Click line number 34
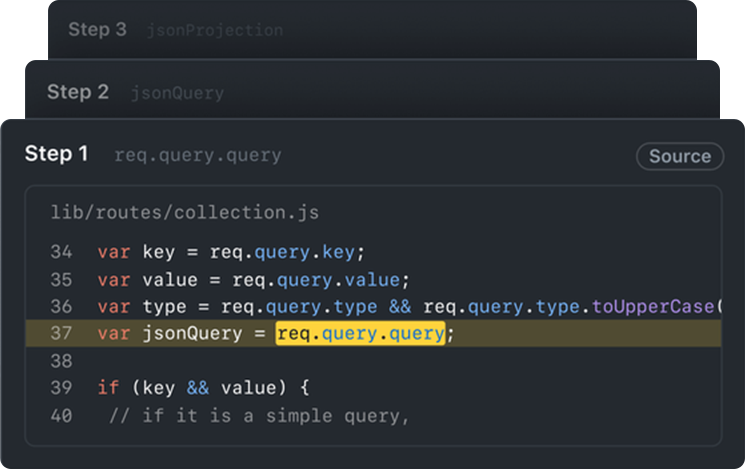745x469 pixels. click(x=61, y=252)
